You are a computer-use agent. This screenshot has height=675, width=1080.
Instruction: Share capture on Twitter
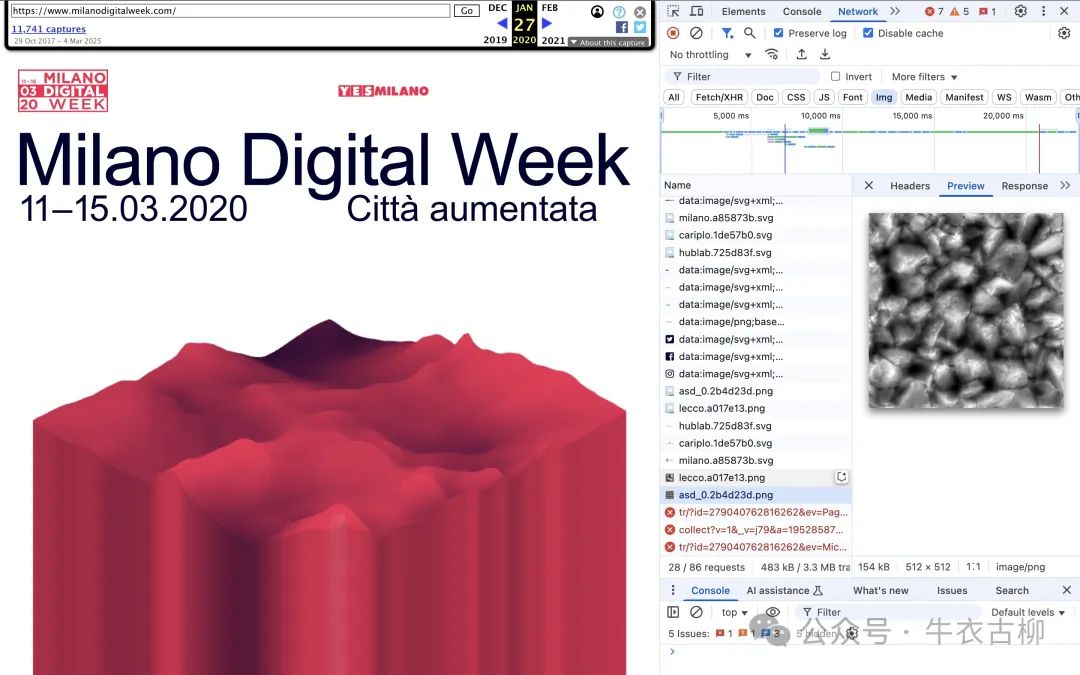tap(640, 27)
